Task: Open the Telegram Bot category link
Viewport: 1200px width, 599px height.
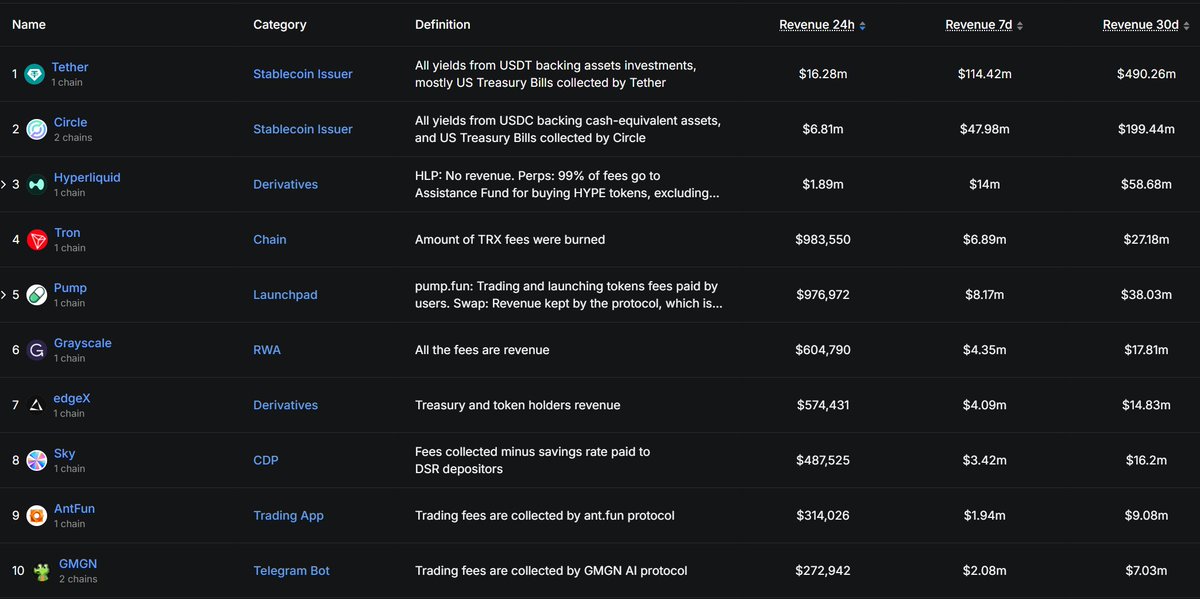Action: click(x=291, y=571)
